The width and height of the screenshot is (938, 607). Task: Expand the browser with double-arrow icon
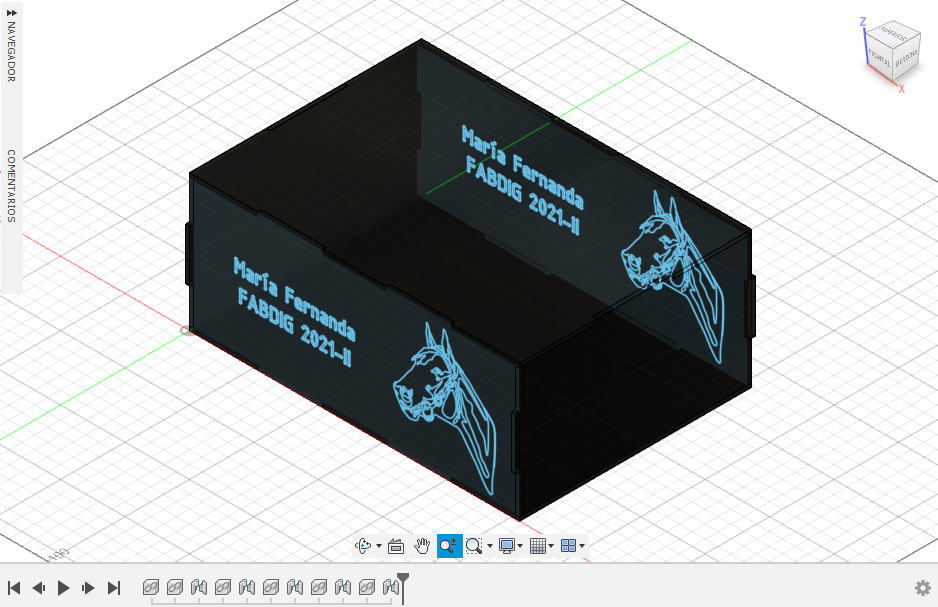(x=11, y=12)
